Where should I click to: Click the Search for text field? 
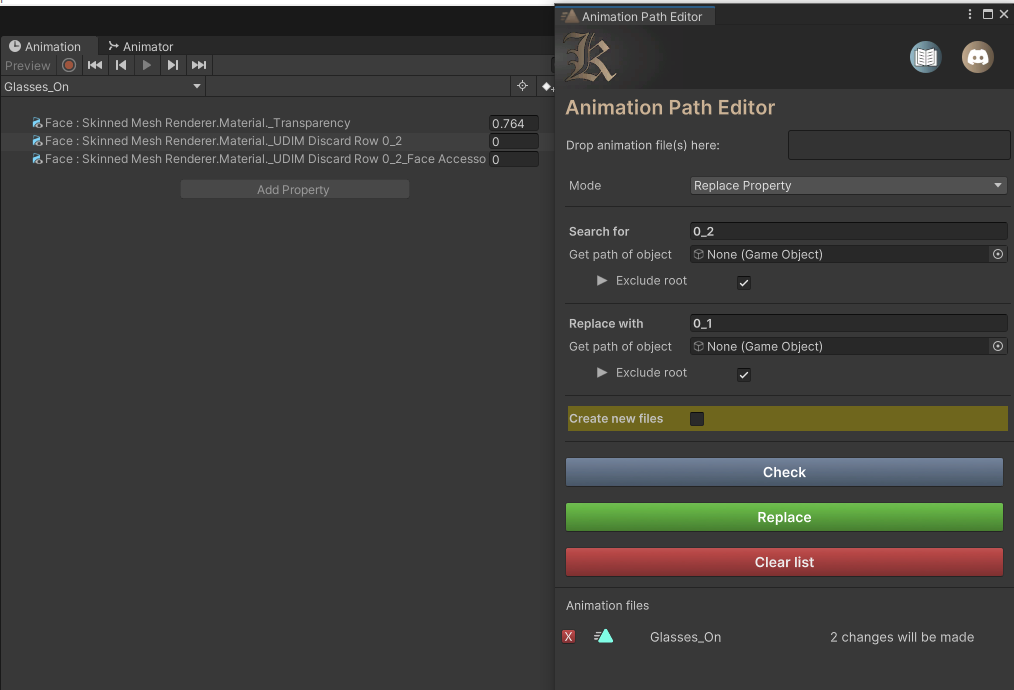click(848, 231)
